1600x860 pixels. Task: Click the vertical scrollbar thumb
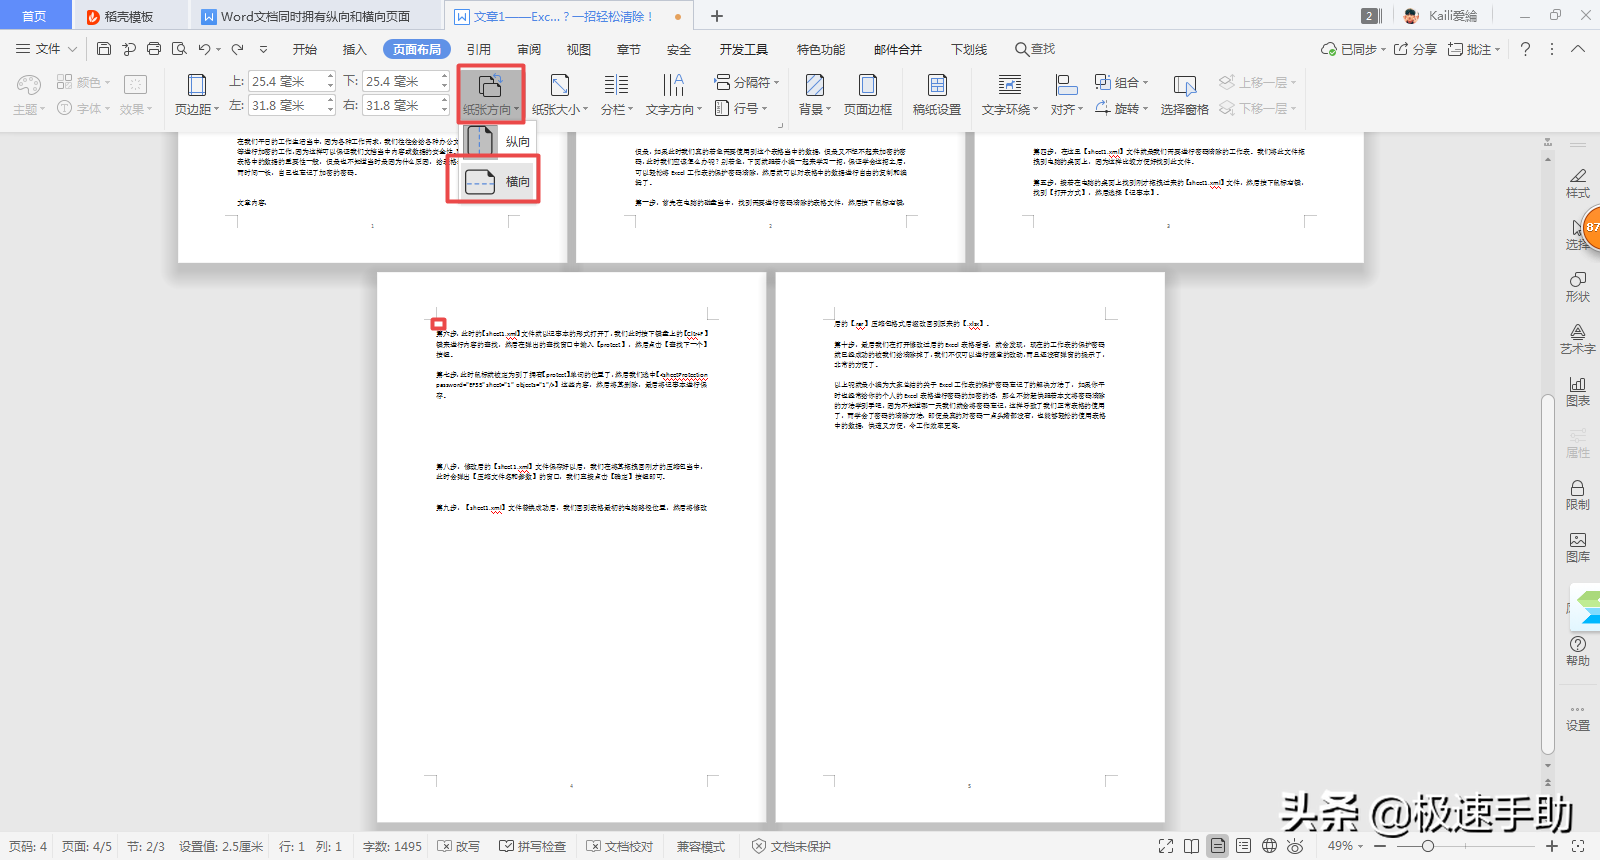point(1548,575)
